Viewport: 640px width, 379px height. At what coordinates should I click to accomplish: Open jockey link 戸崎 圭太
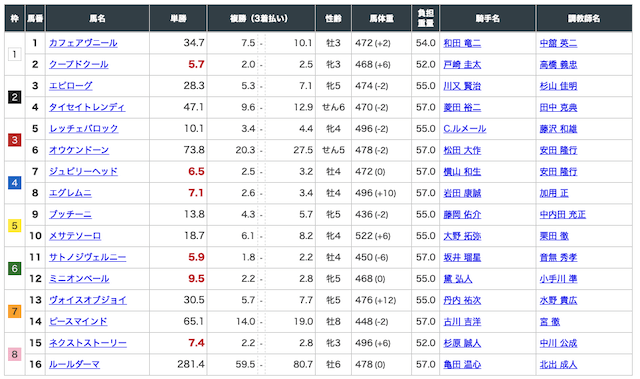(462, 64)
